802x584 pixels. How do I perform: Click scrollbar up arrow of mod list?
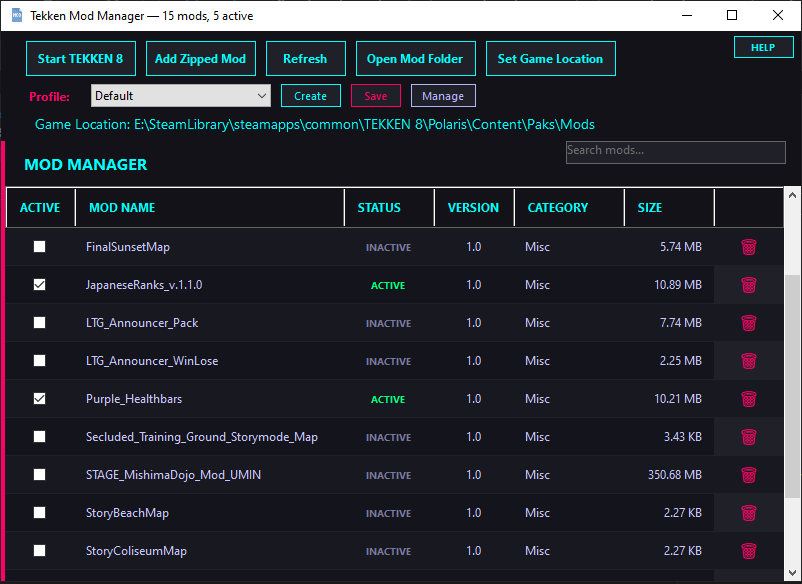pyautogui.click(x=792, y=195)
